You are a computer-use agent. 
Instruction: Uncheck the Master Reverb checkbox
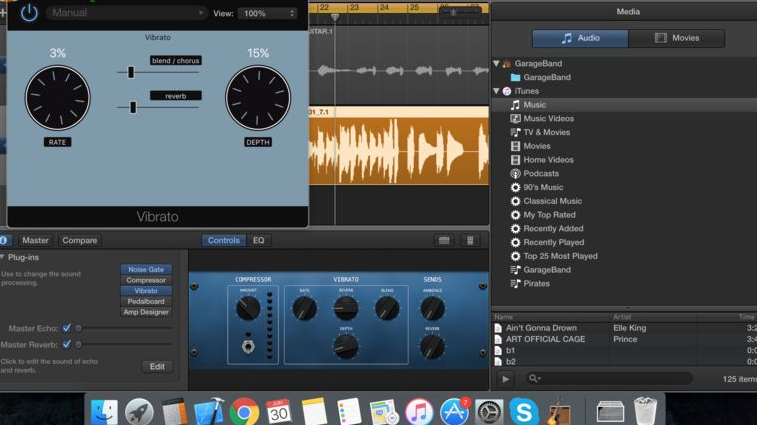coord(67,344)
